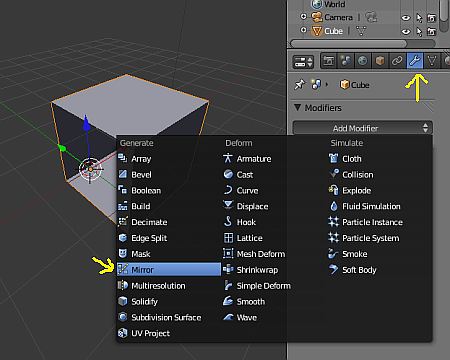Add the Explode modifier
Image resolution: width=450 pixels, height=360 pixels.
(x=379, y=190)
